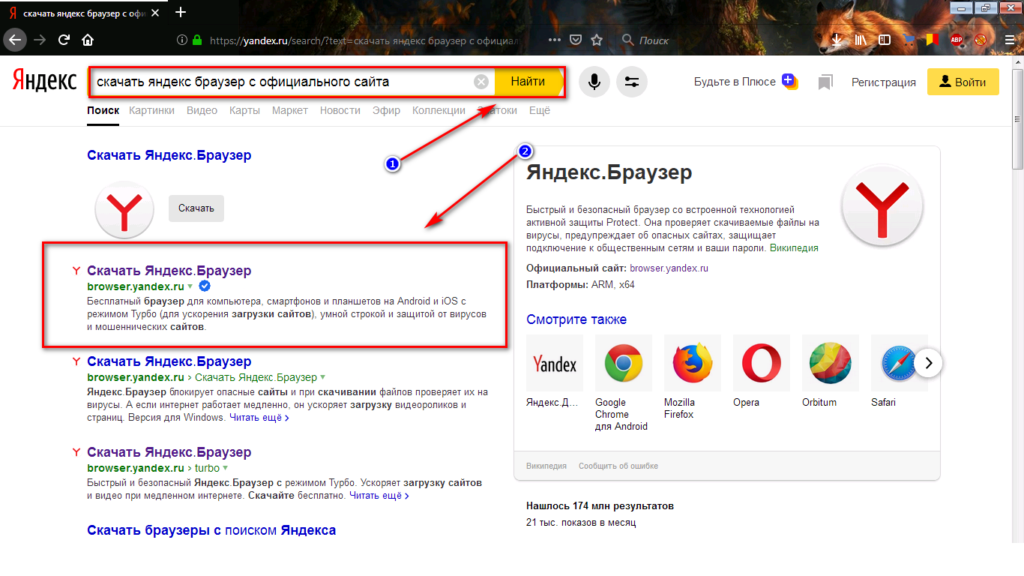This screenshot has width=1024, height=576.
Task: Open the Firefox home page icon
Action: point(88,40)
